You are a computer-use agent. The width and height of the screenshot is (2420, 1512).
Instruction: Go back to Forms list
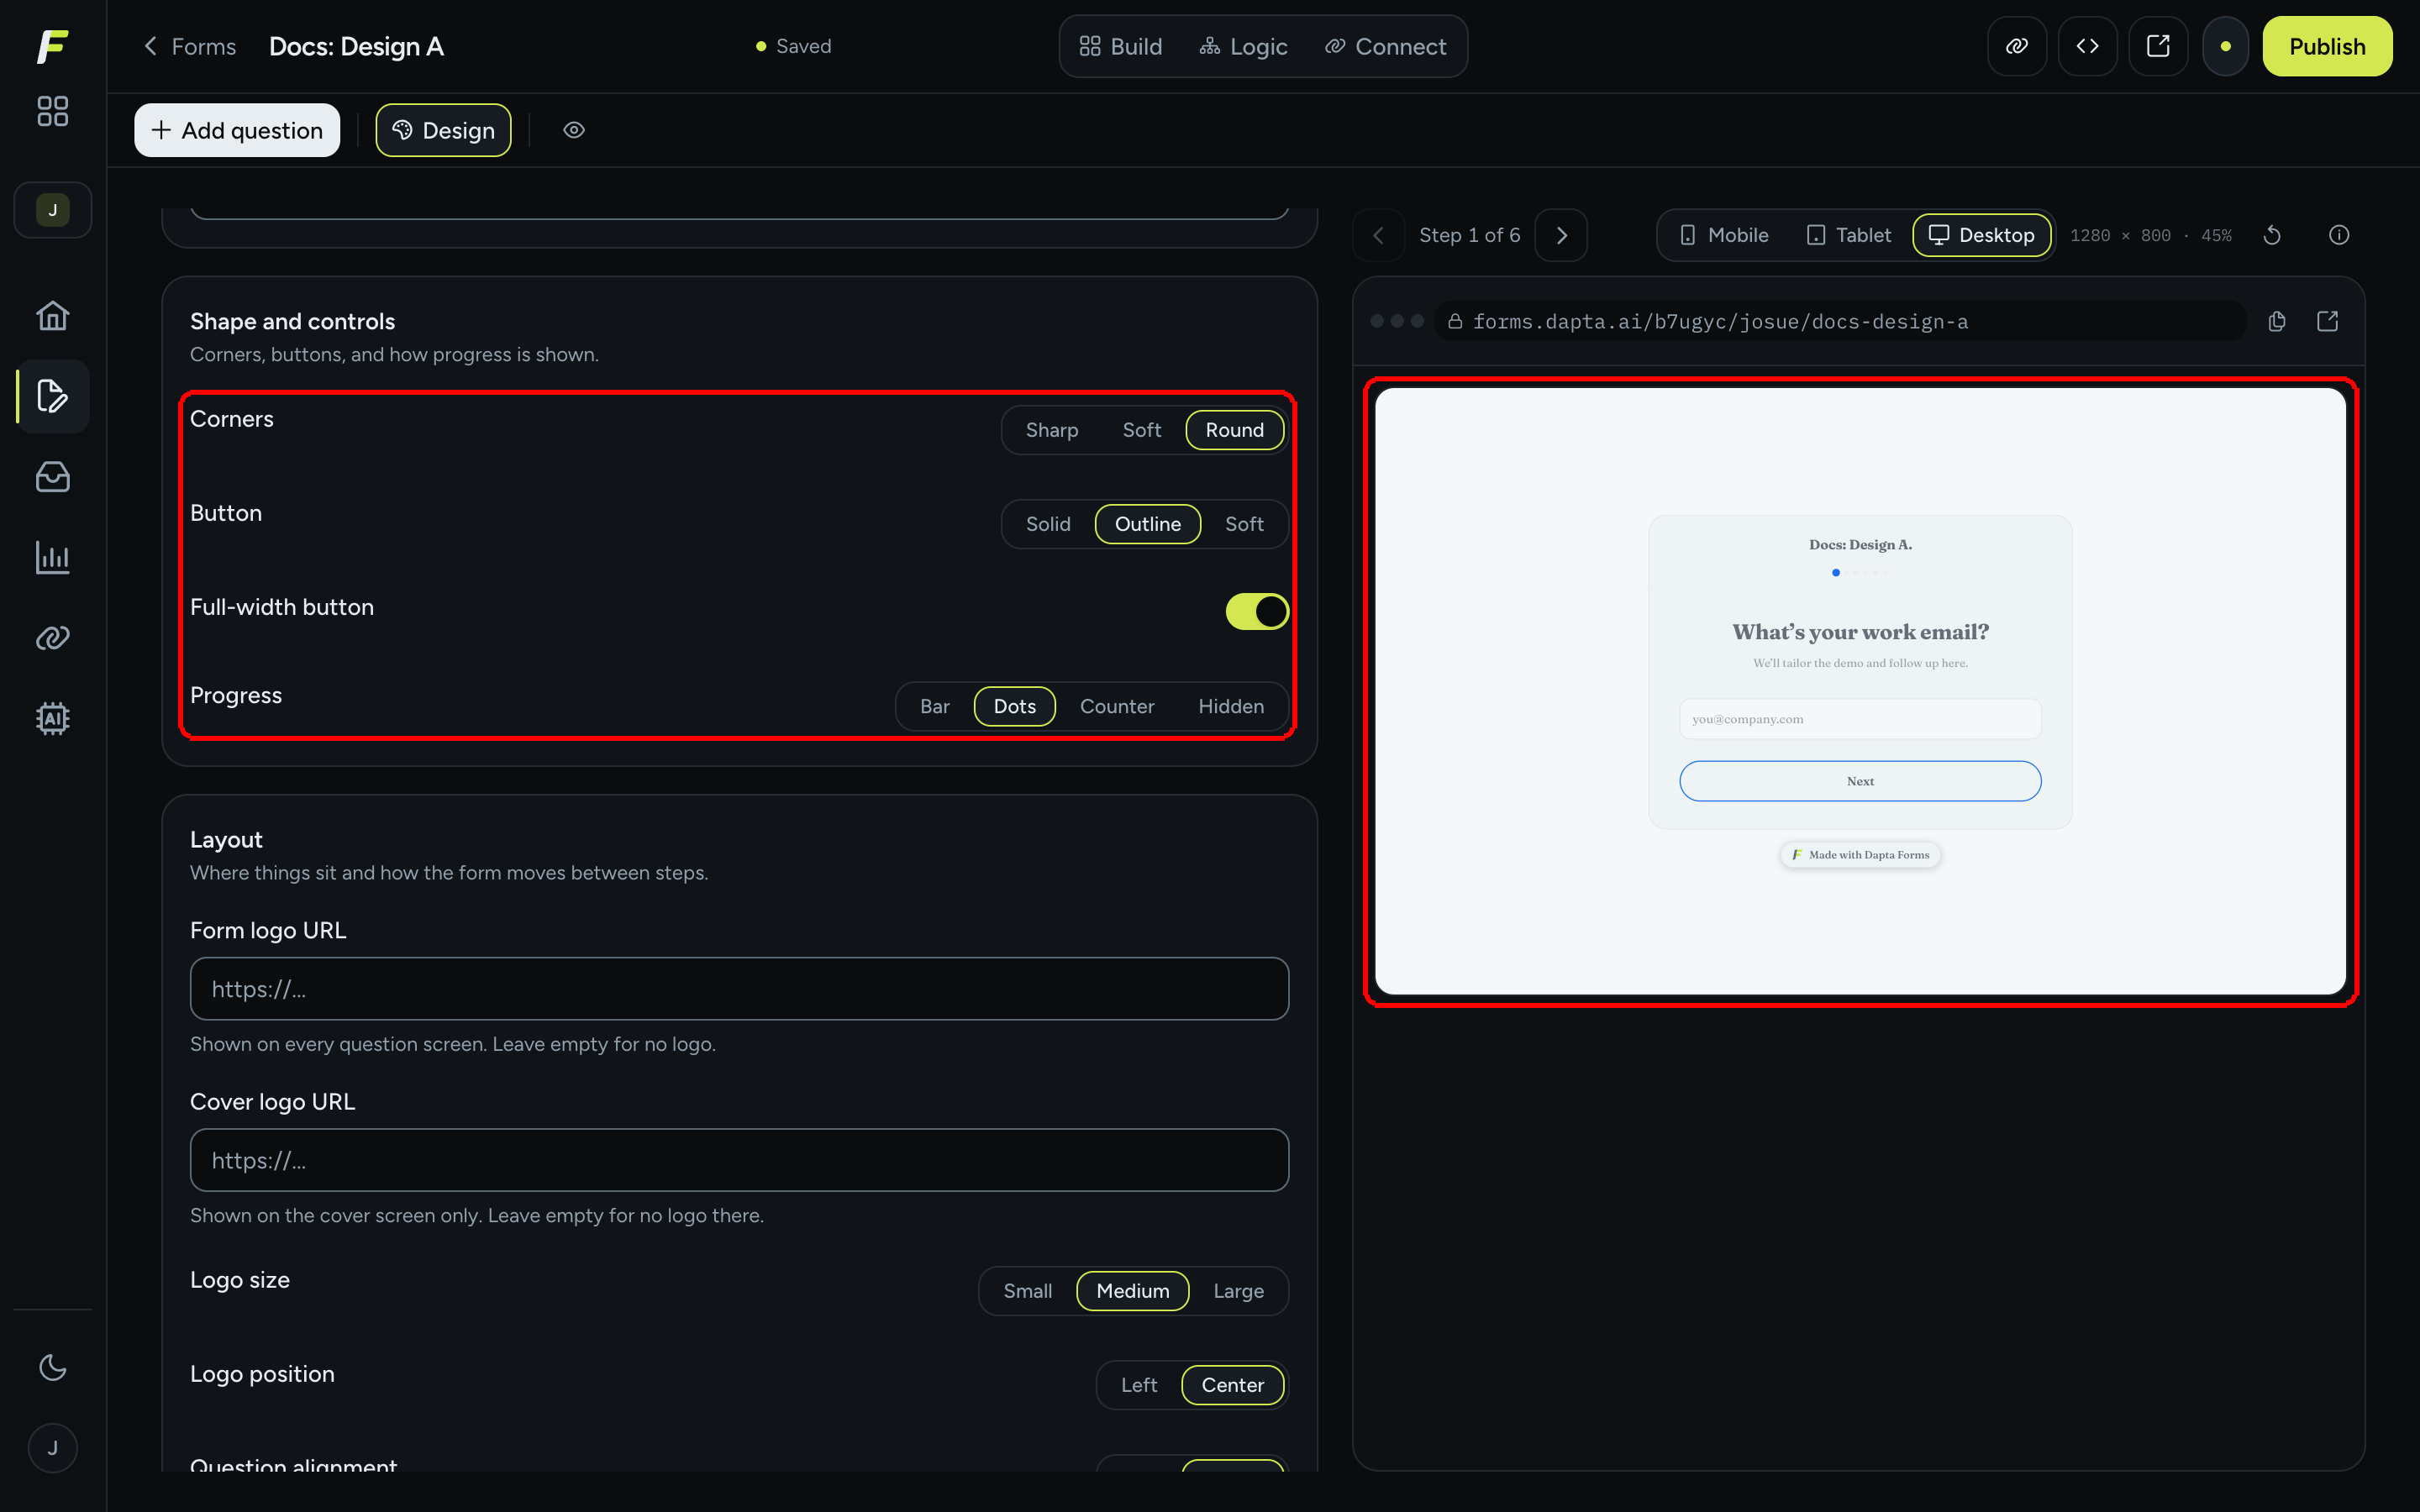coord(190,46)
